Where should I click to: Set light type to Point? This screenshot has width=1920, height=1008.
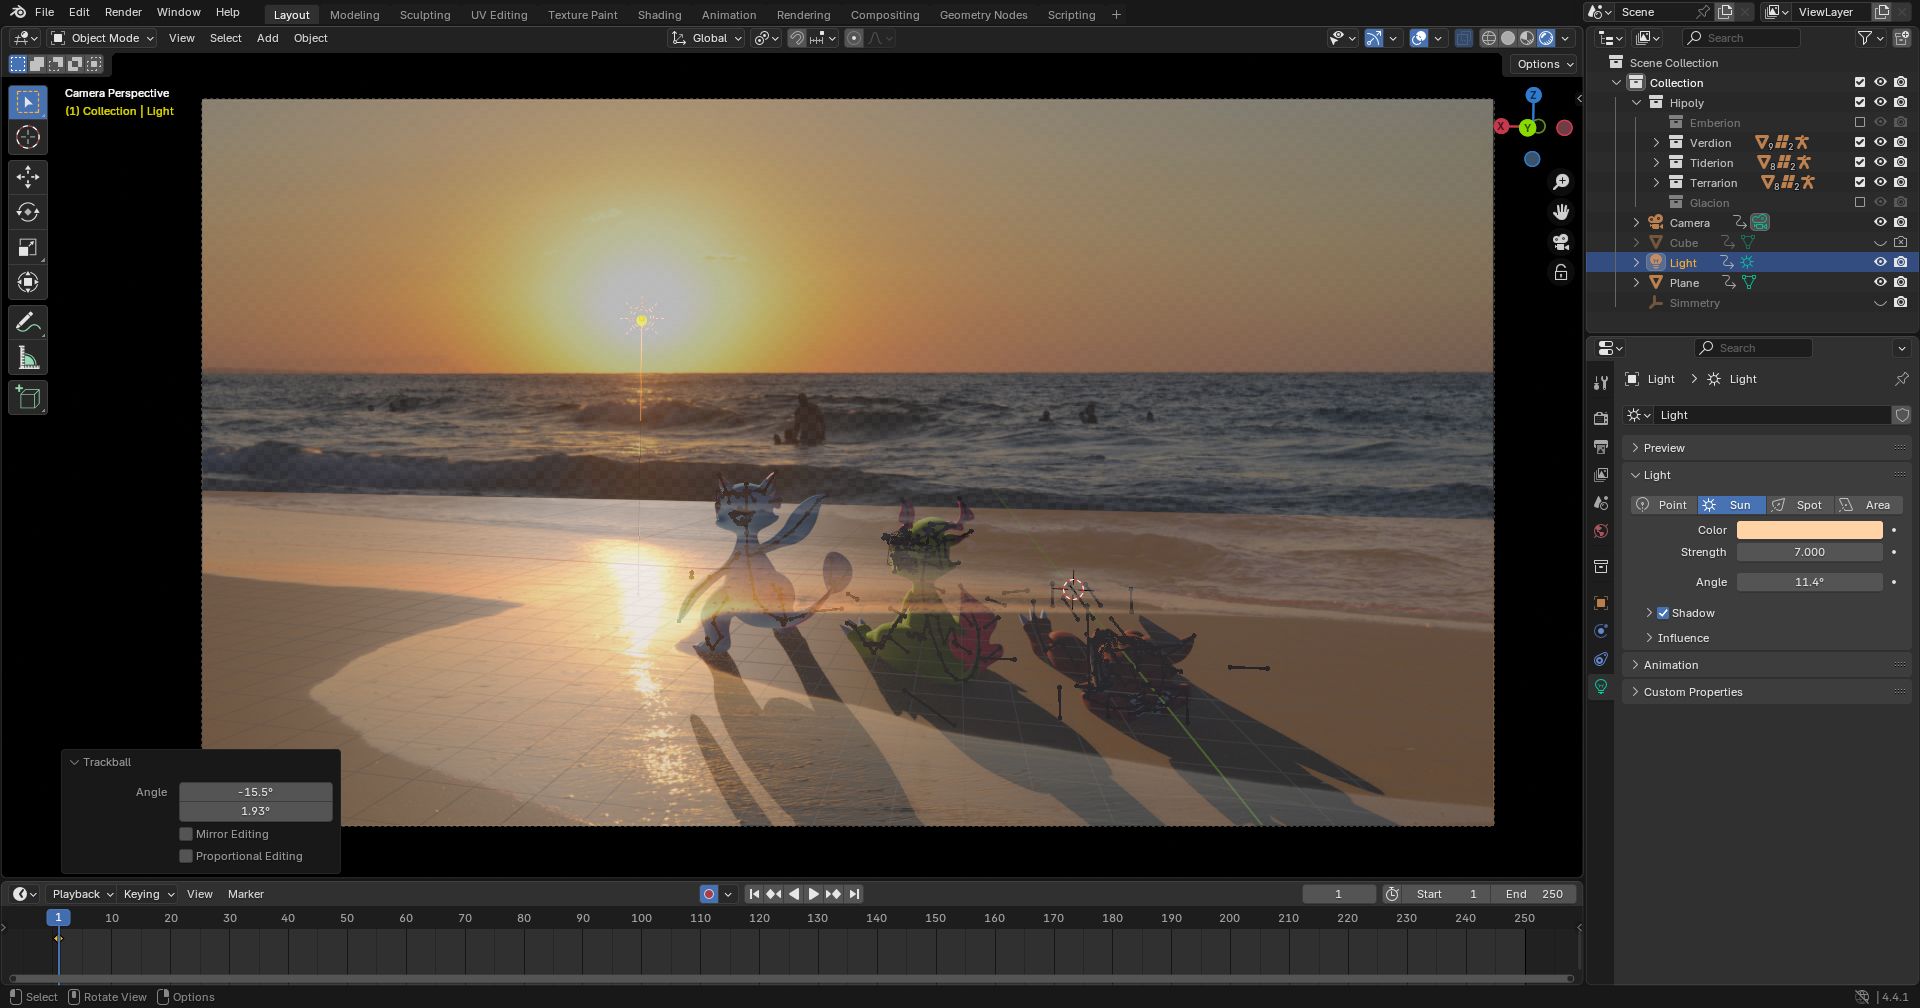(x=1664, y=505)
